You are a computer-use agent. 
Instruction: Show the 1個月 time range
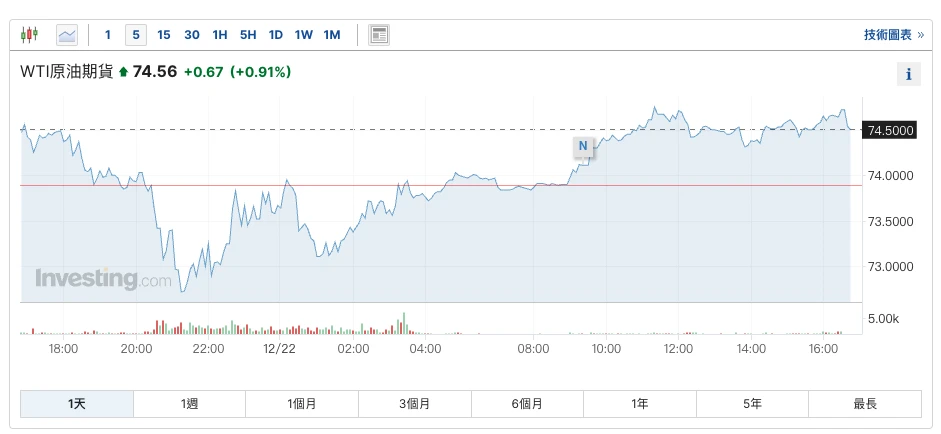coord(302,404)
